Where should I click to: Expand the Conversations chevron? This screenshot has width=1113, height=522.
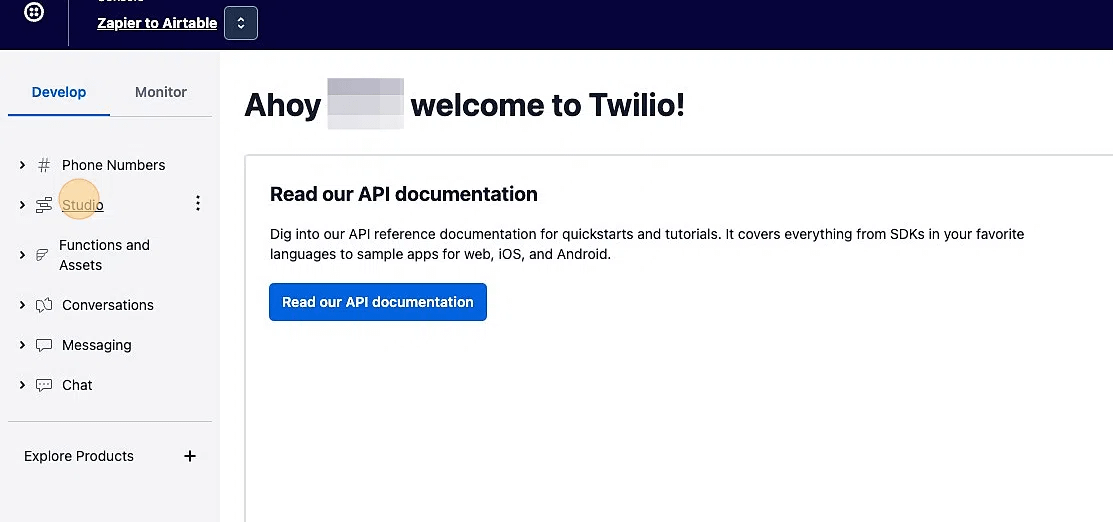(22, 305)
